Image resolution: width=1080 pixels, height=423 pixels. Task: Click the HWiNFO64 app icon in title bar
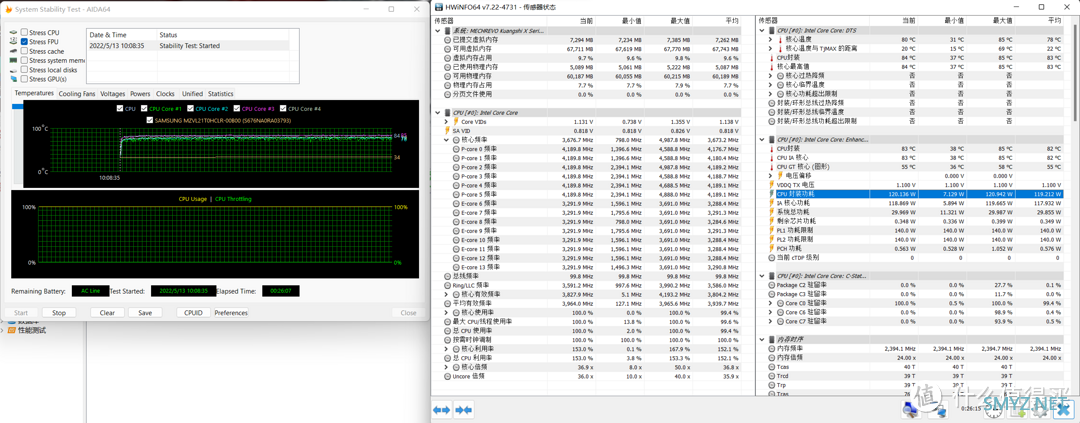pyautogui.click(x=439, y=6)
